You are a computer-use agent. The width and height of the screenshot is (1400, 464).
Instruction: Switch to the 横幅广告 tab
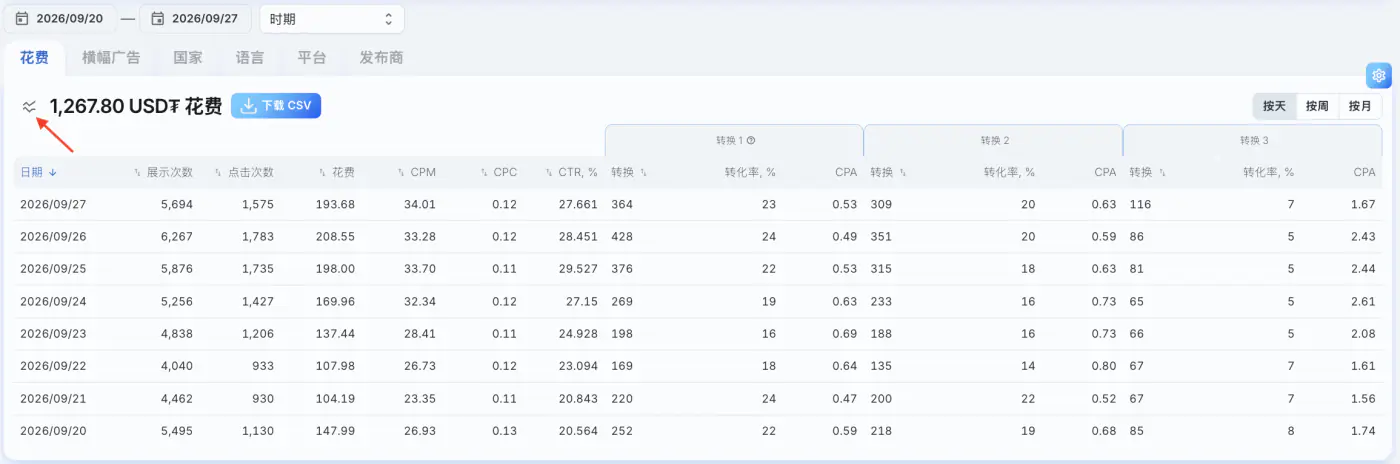(x=111, y=58)
